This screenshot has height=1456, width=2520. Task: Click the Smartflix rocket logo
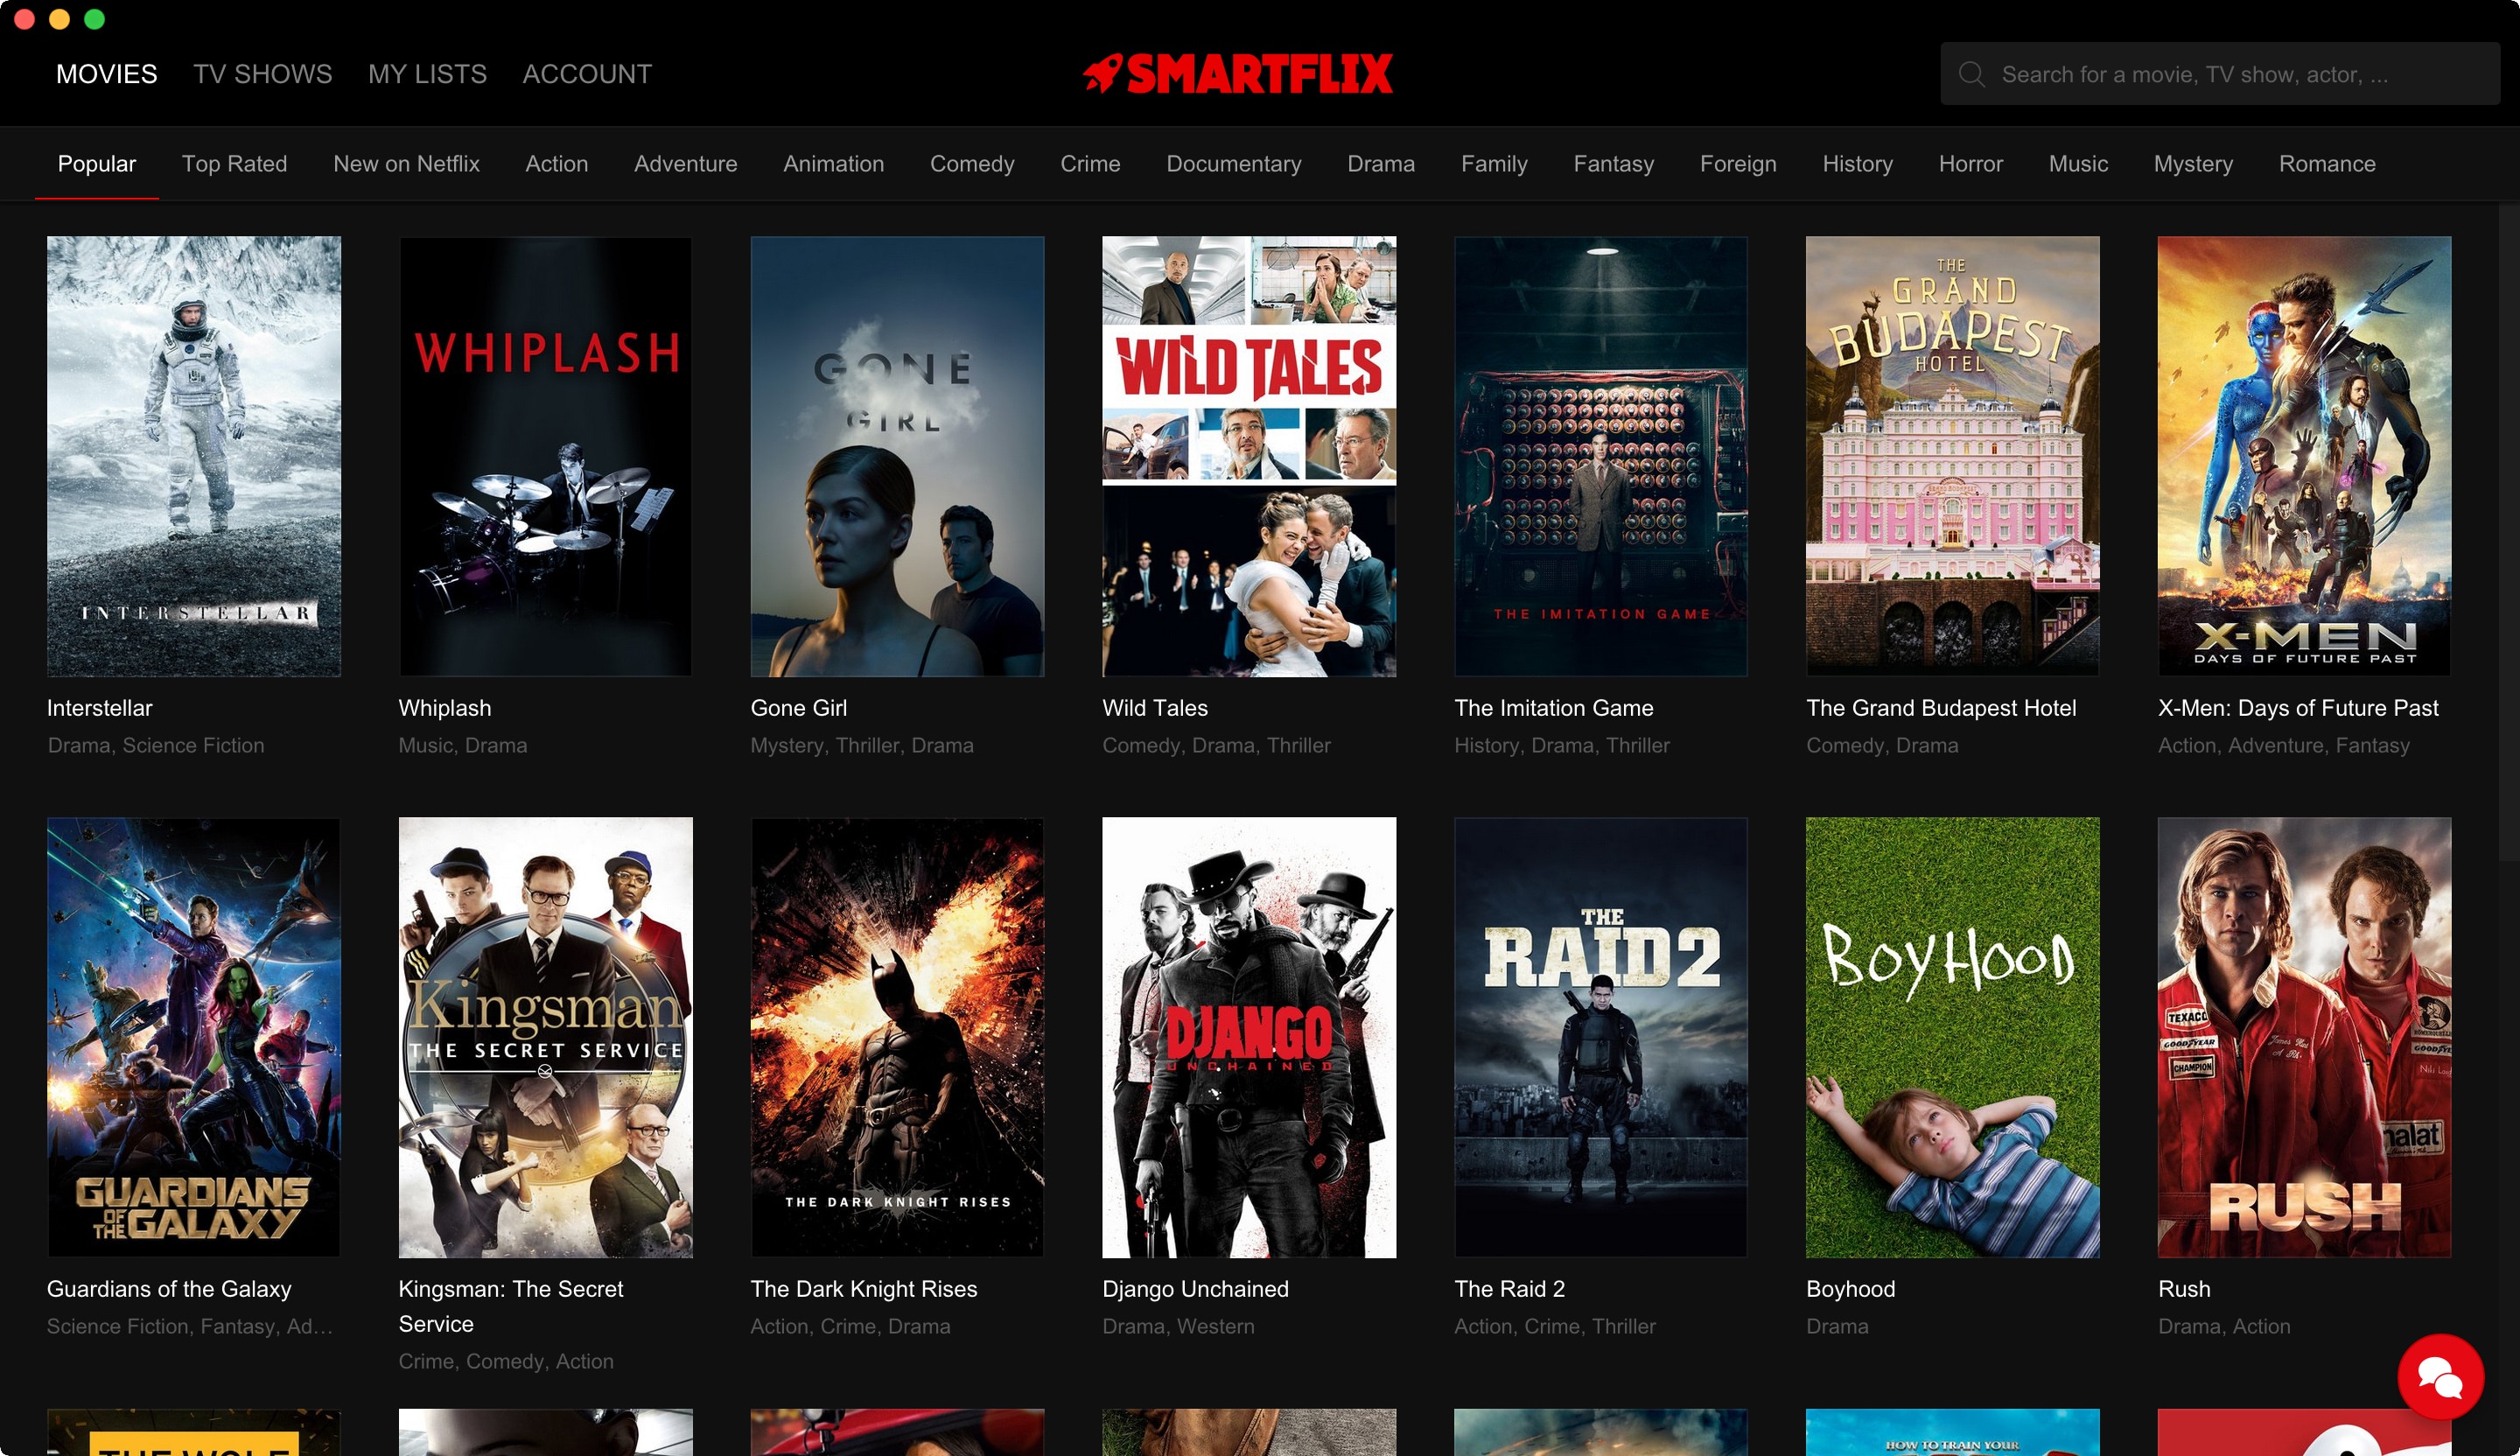pos(1238,73)
